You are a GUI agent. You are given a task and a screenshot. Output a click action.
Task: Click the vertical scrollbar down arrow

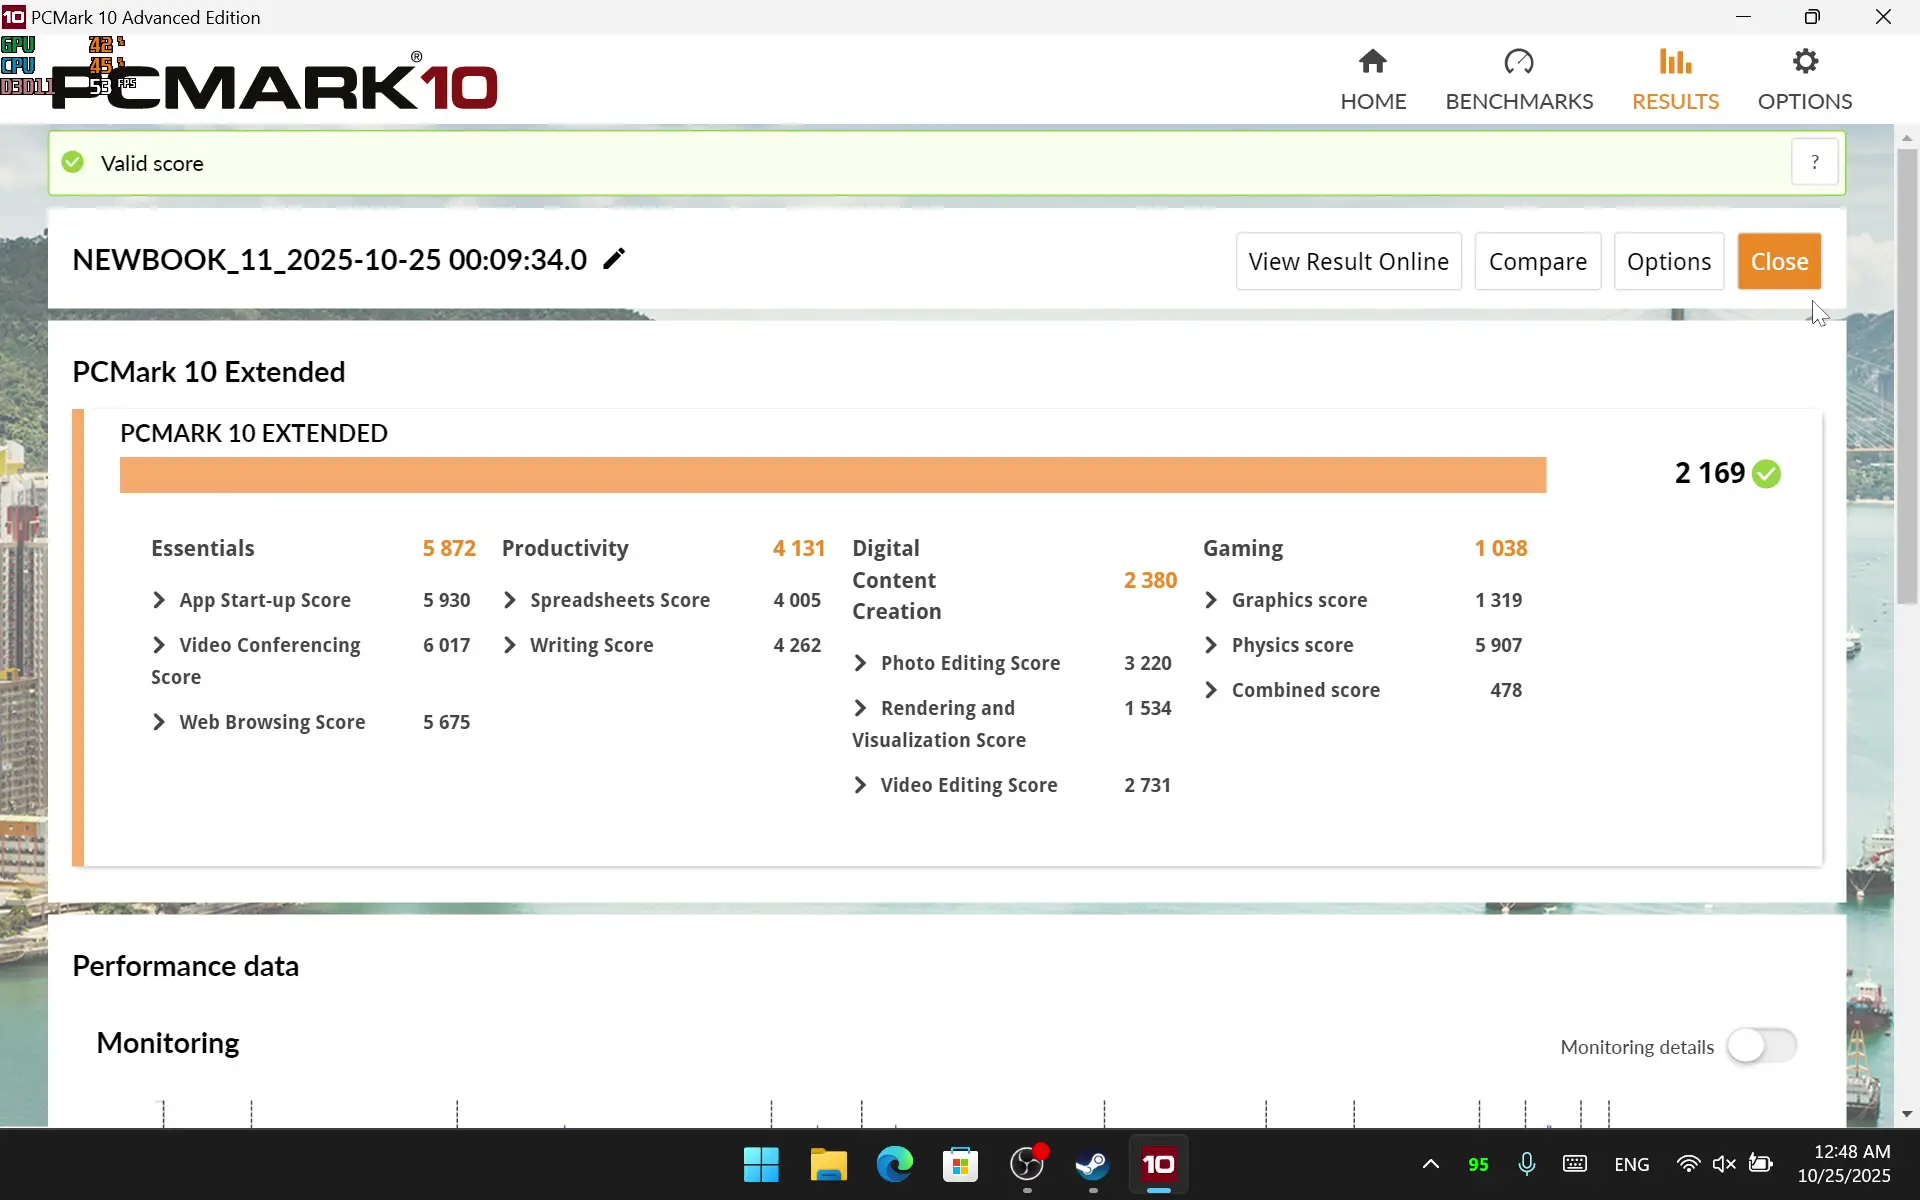click(1906, 1114)
